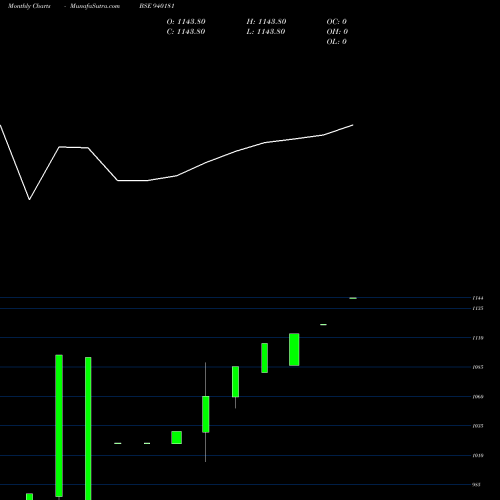Click the latest flat candle at the 1144 gridline

pyautogui.click(x=353, y=298)
